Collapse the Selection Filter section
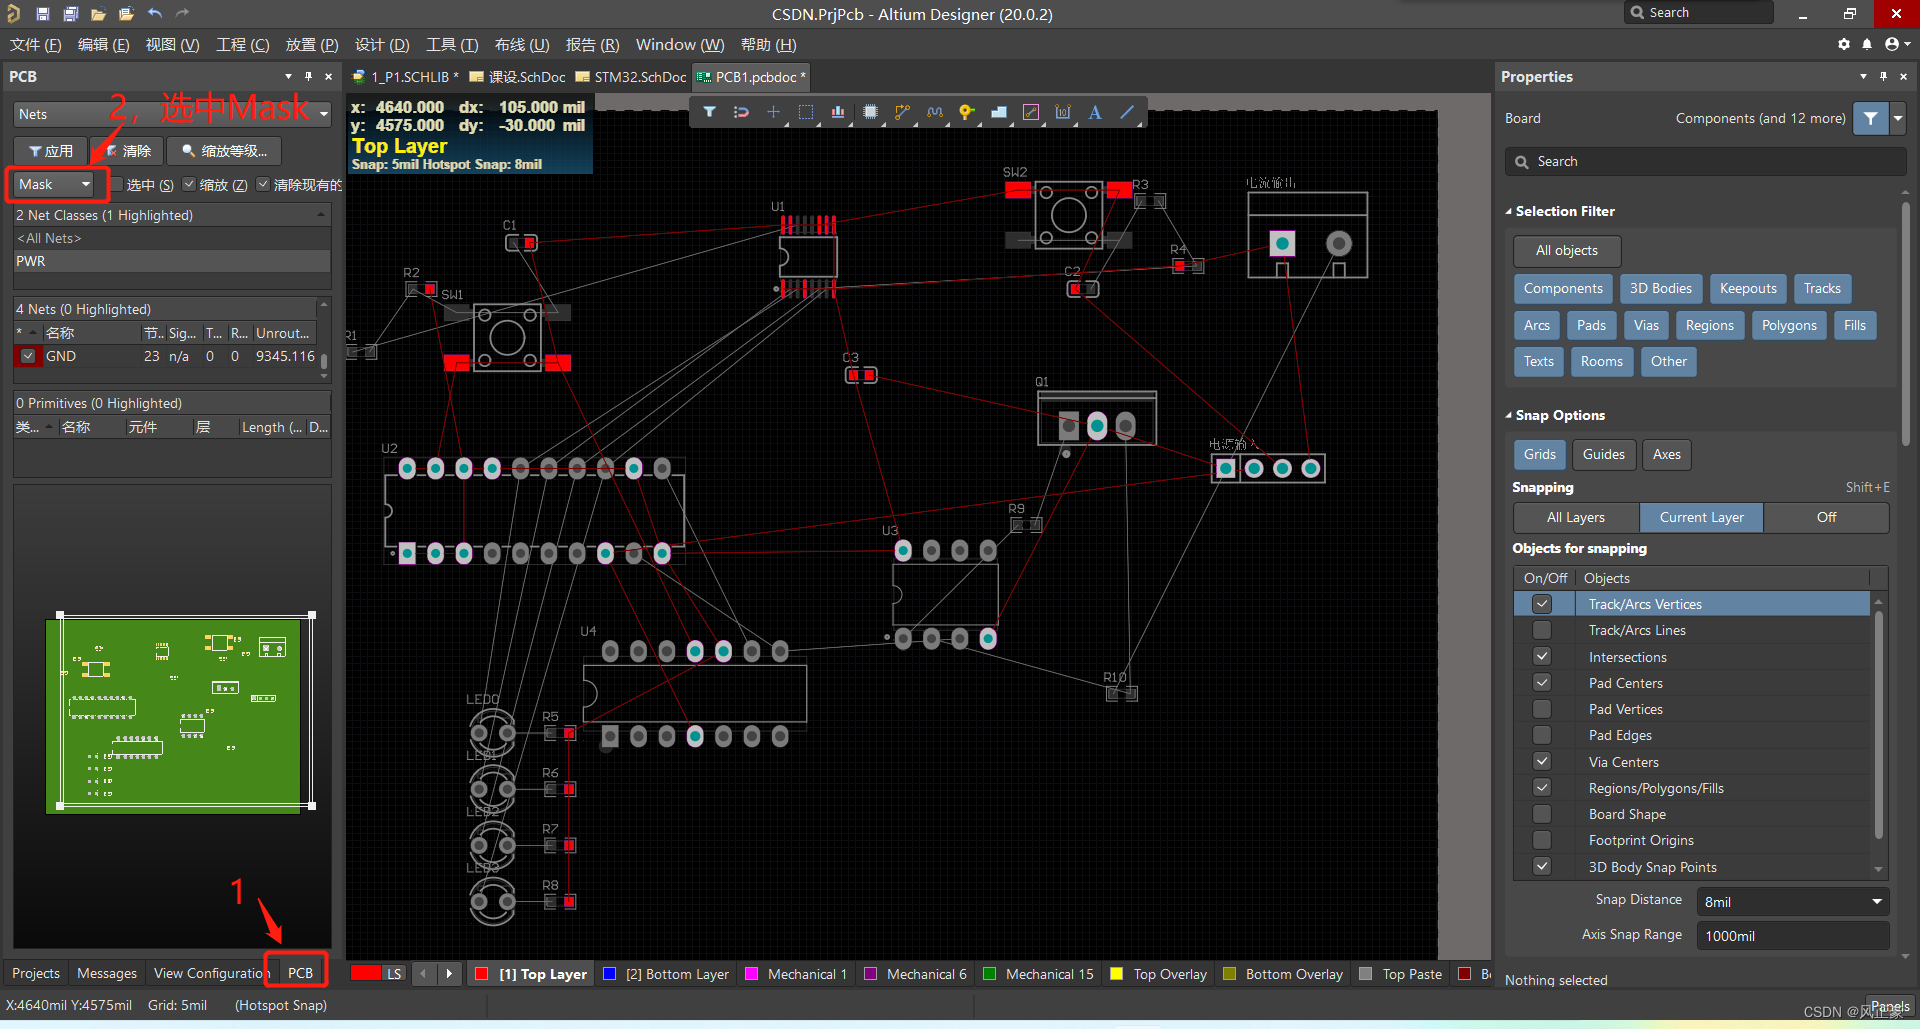1920x1029 pixels. [x=1509, y=211]
